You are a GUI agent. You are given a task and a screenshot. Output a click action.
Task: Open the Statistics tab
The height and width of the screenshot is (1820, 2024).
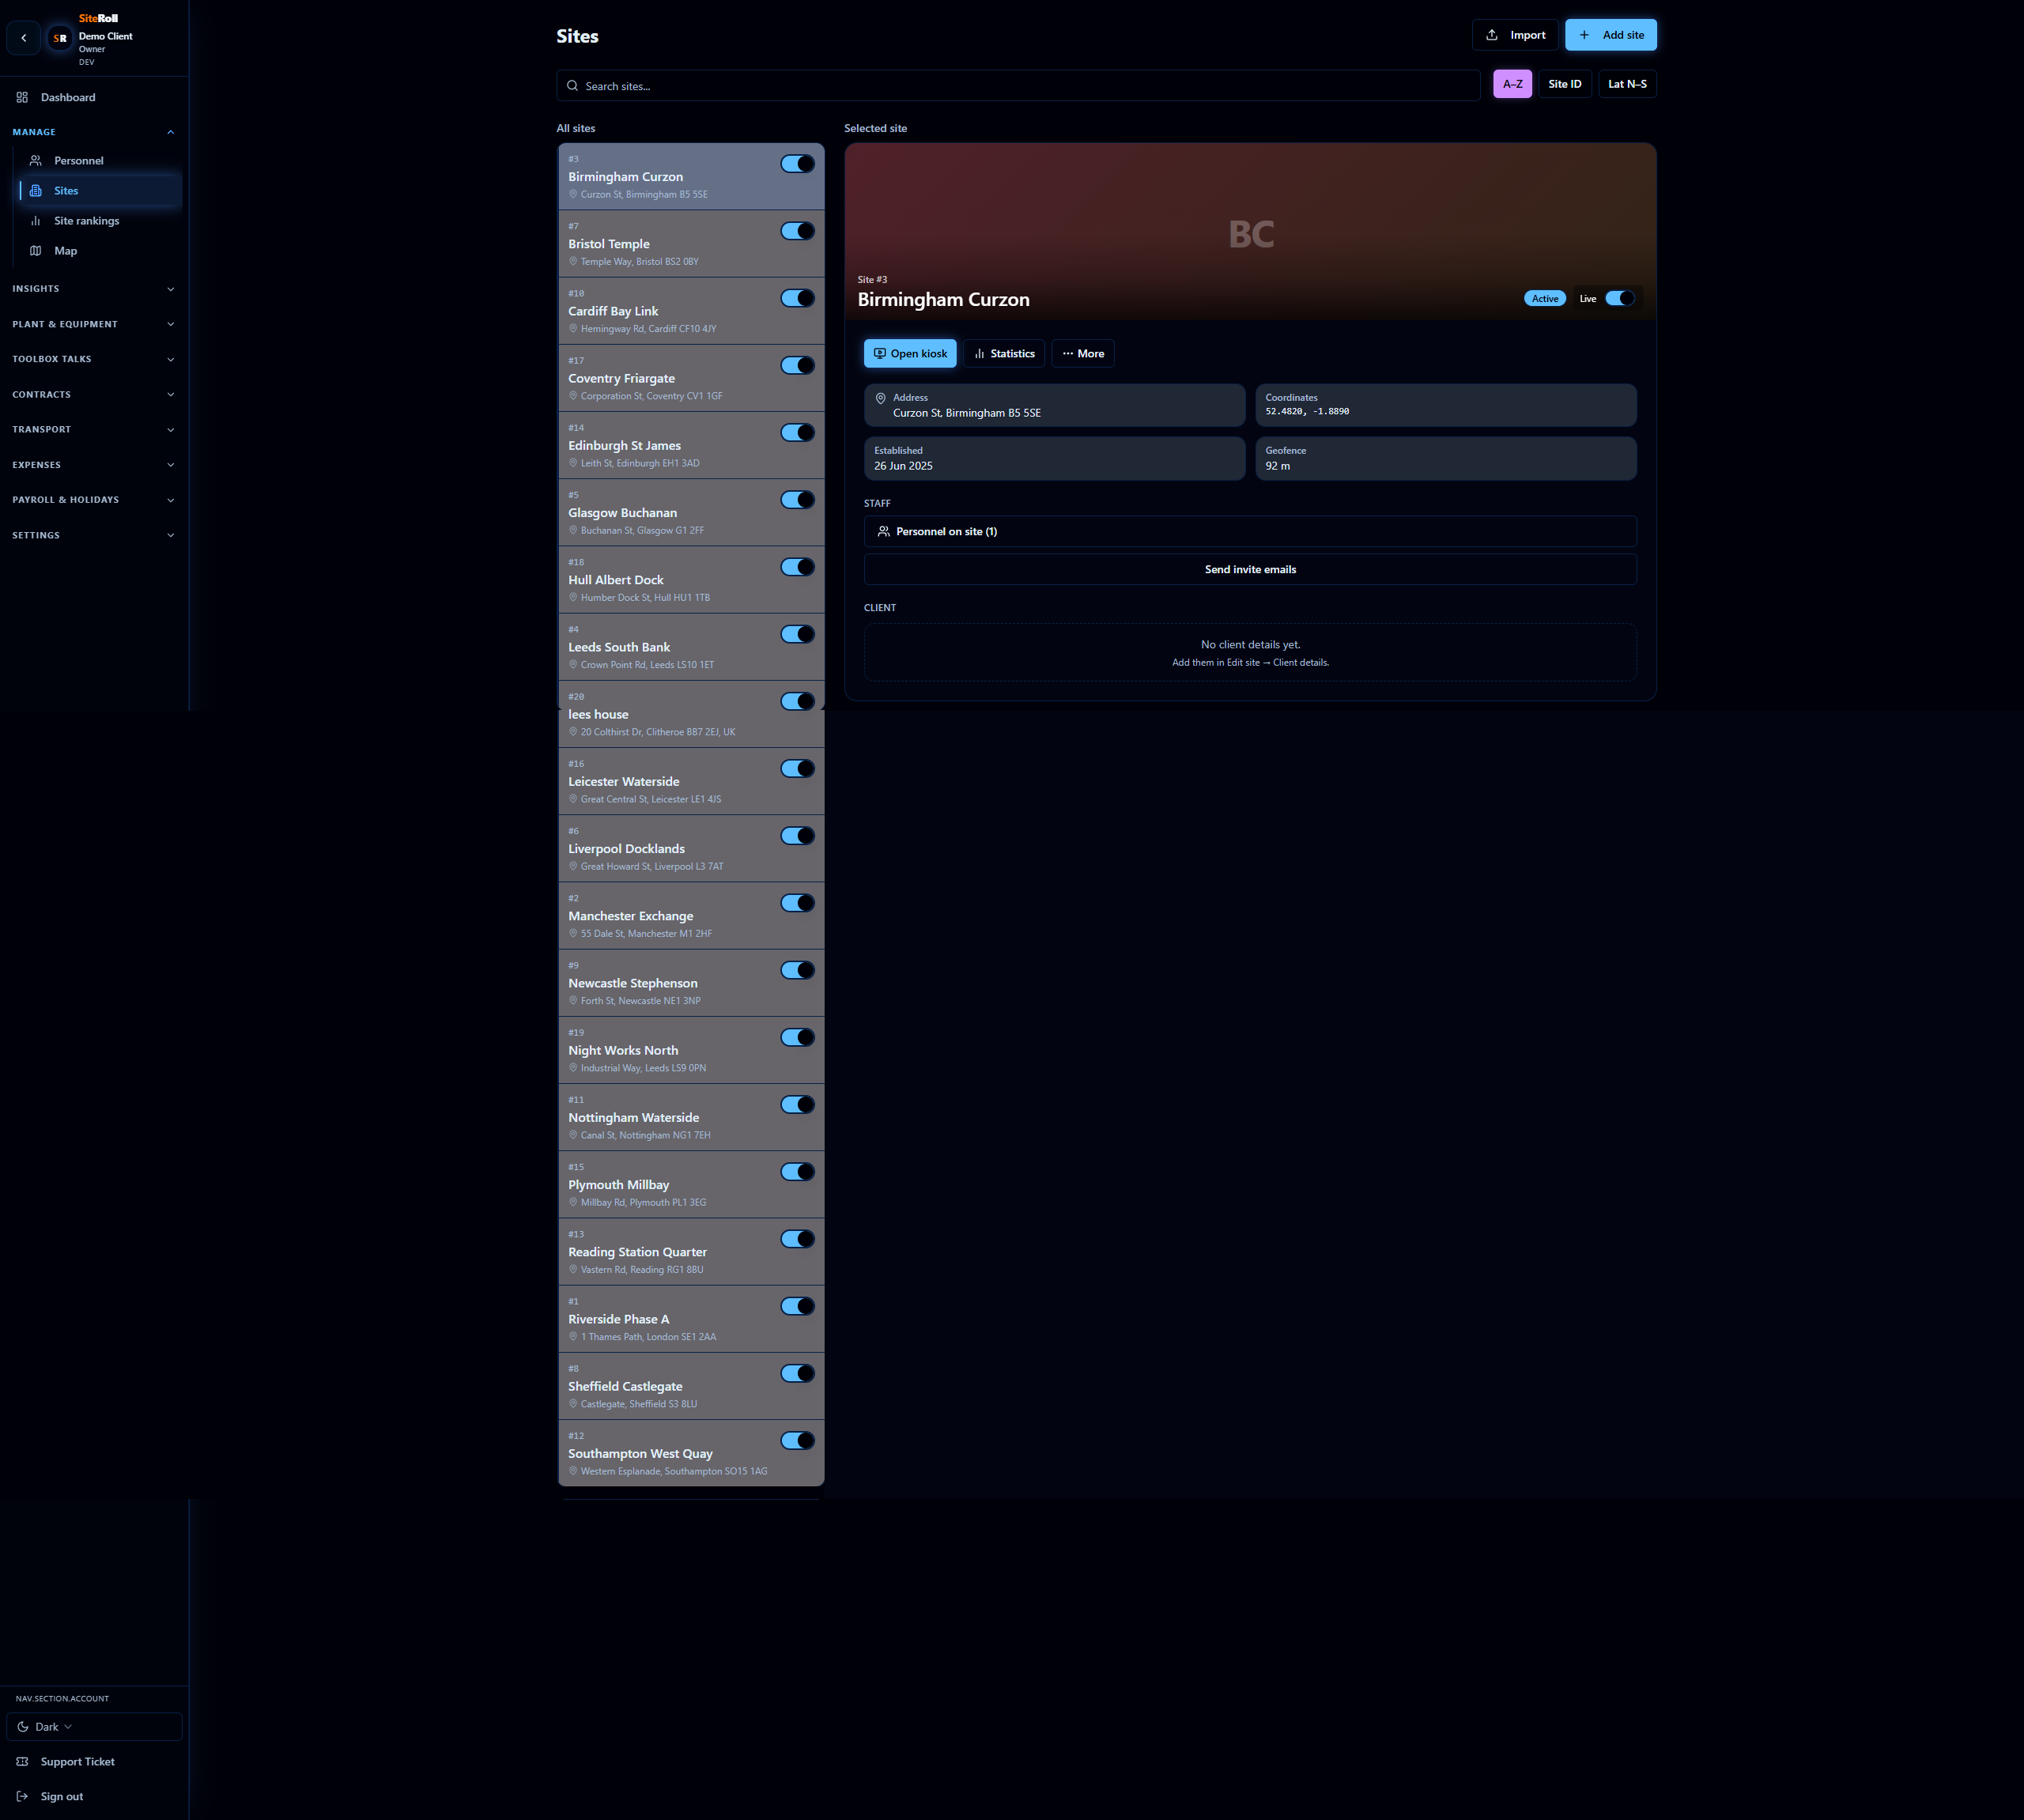(1004, 353)
